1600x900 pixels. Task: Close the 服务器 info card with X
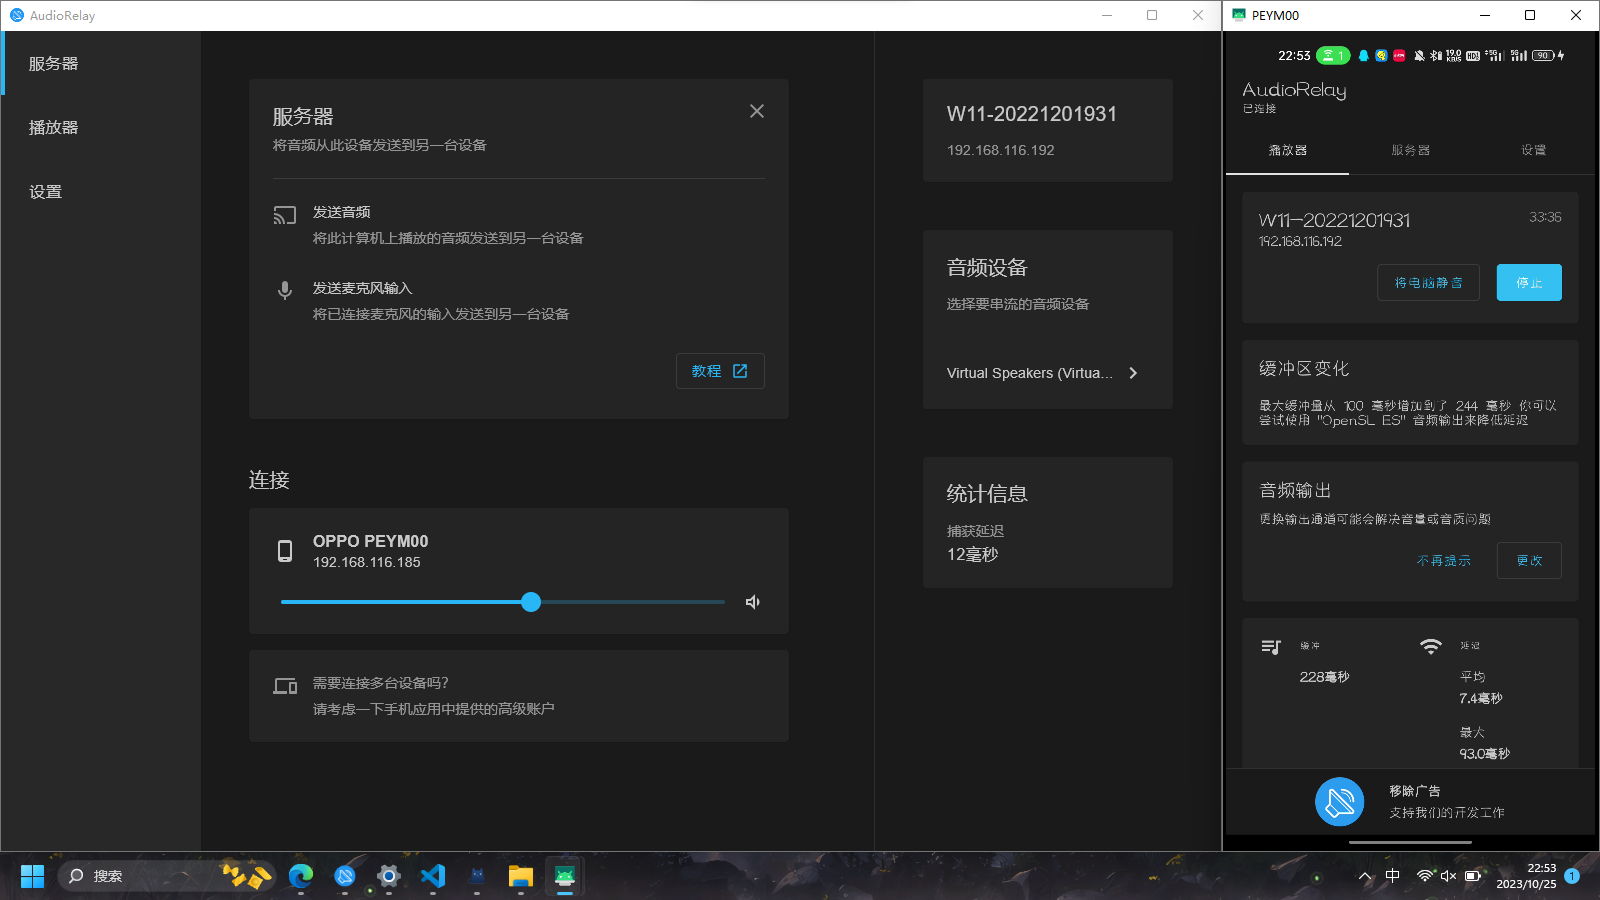(757, 111)
